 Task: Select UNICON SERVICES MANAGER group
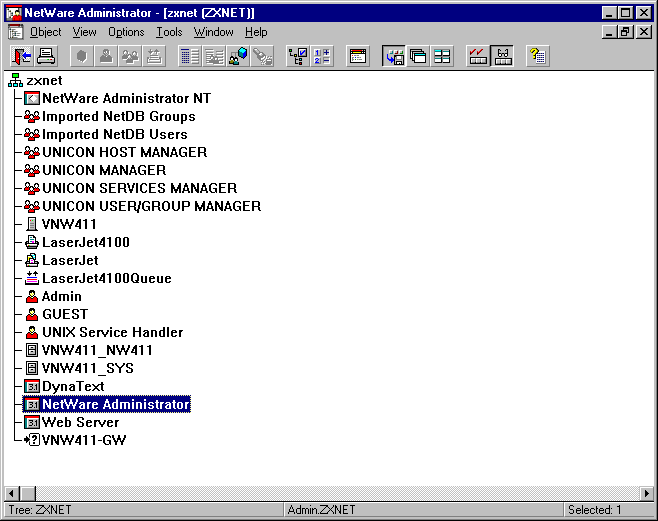140,188
